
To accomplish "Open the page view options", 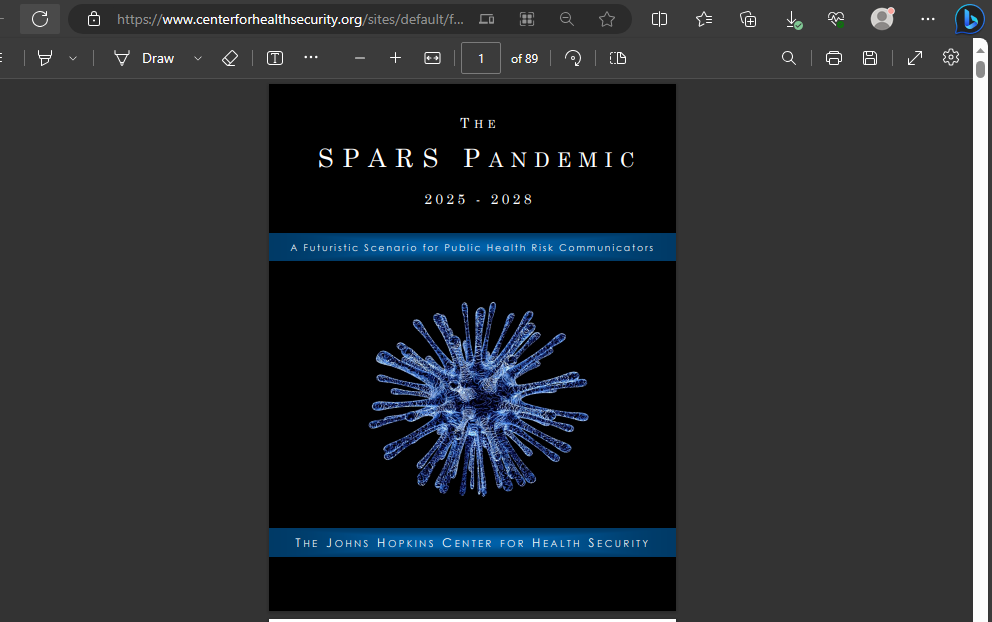I will click(x=617, y=58).
